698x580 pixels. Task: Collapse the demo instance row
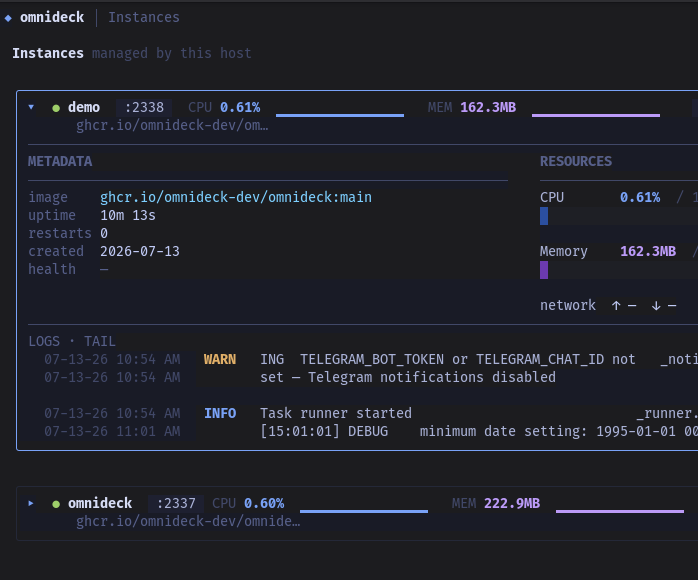(x=31, y=107)
